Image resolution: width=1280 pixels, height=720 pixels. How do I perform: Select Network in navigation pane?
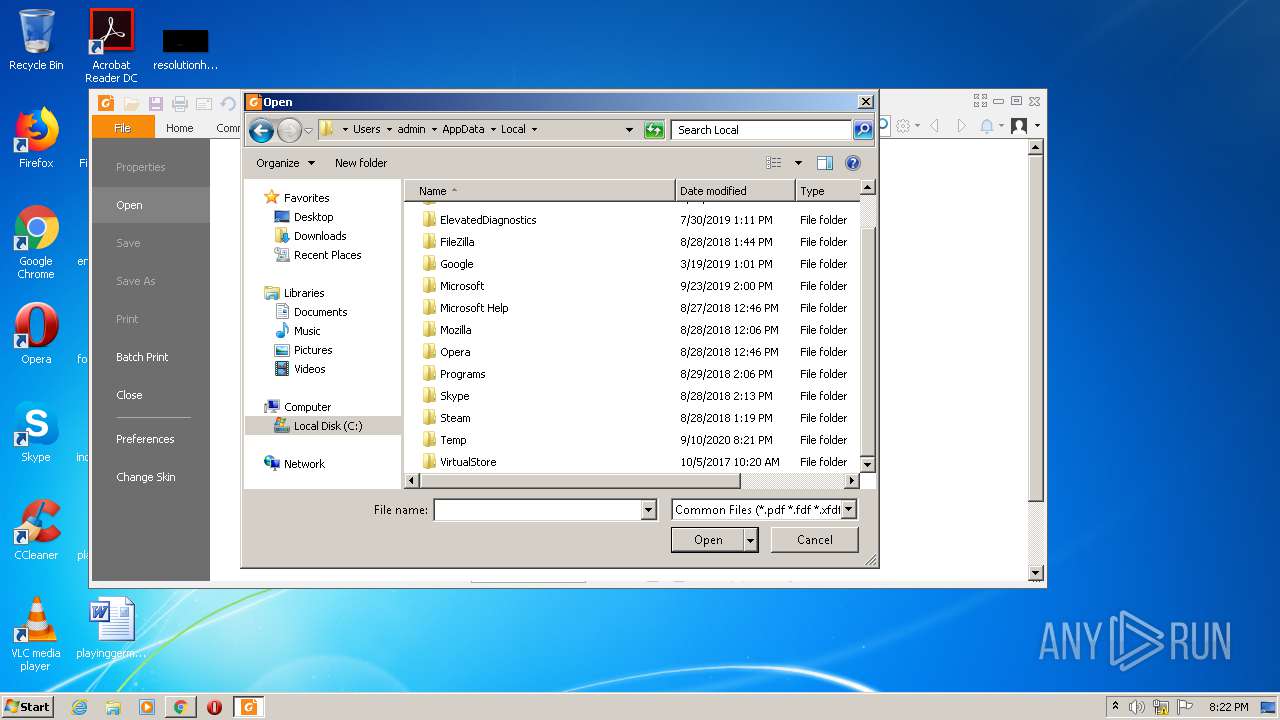pos(304,464)
